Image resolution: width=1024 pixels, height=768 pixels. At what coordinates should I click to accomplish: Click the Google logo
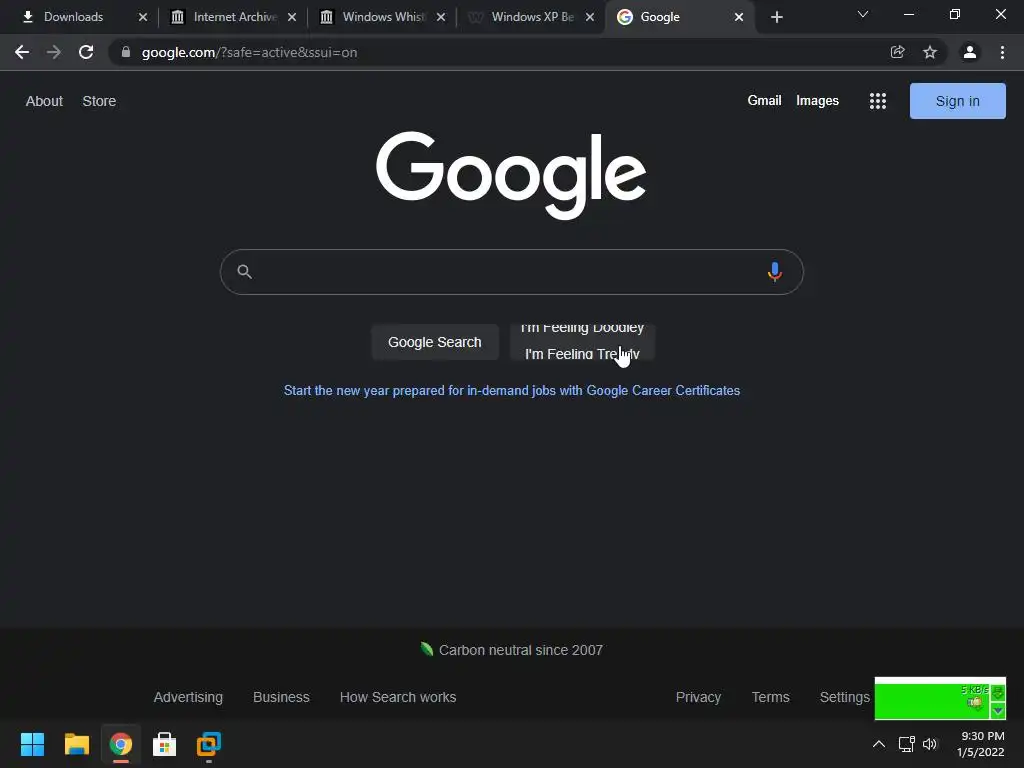coord(511,174)
